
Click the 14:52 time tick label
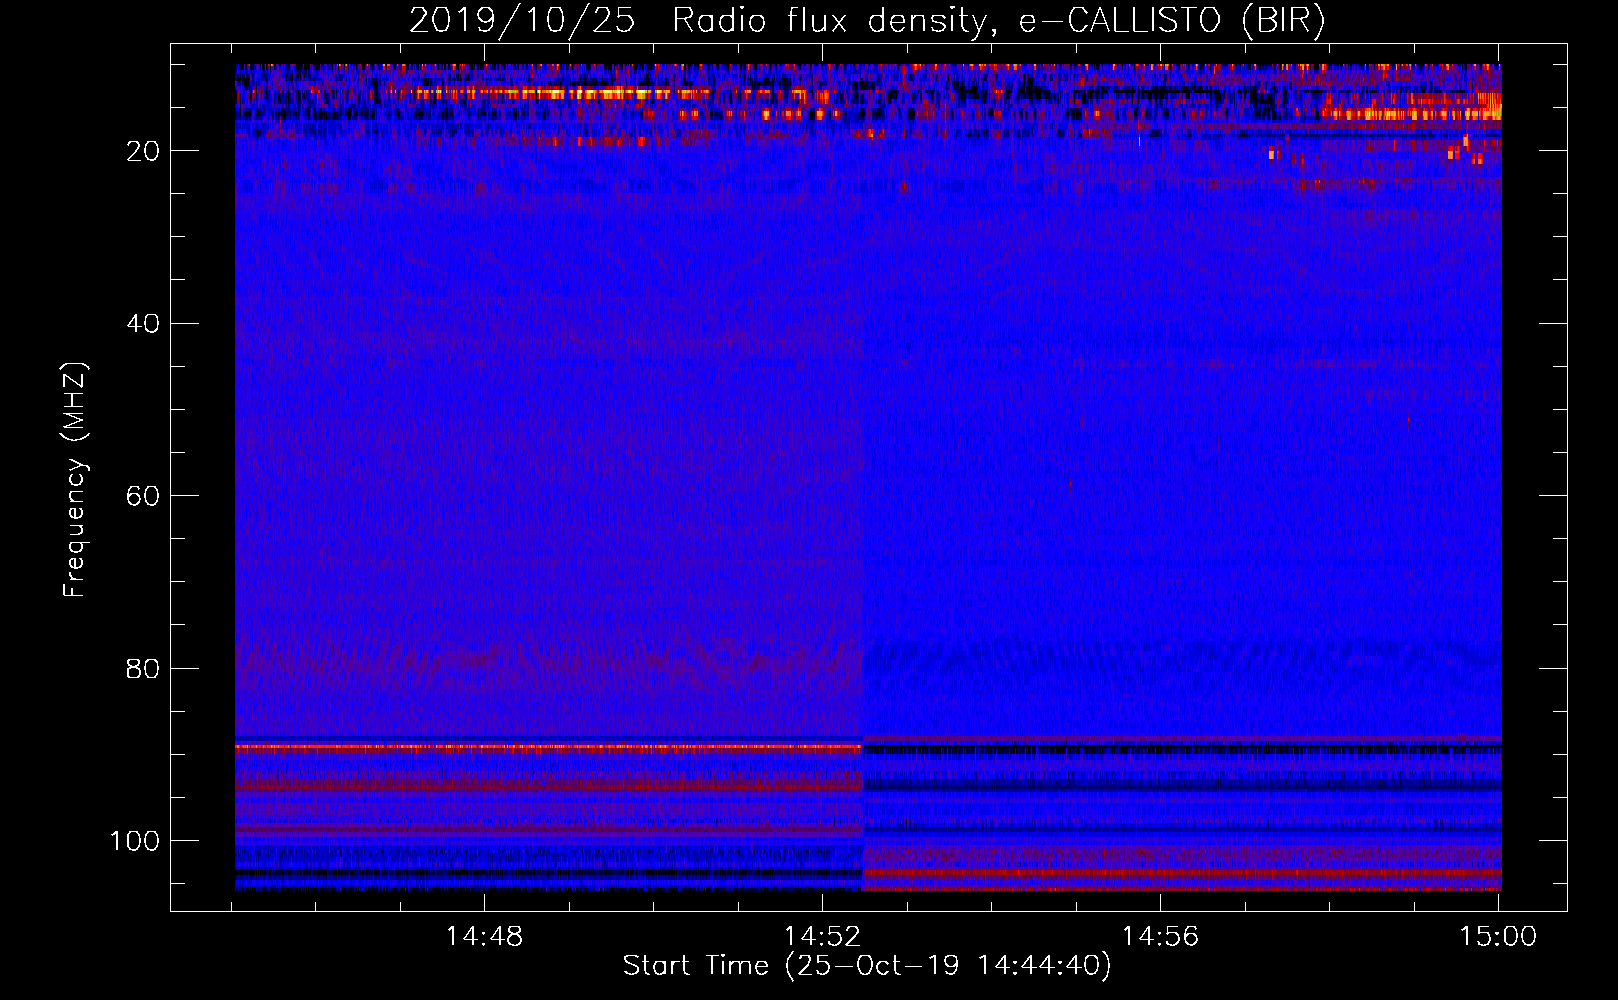point(822,937)
